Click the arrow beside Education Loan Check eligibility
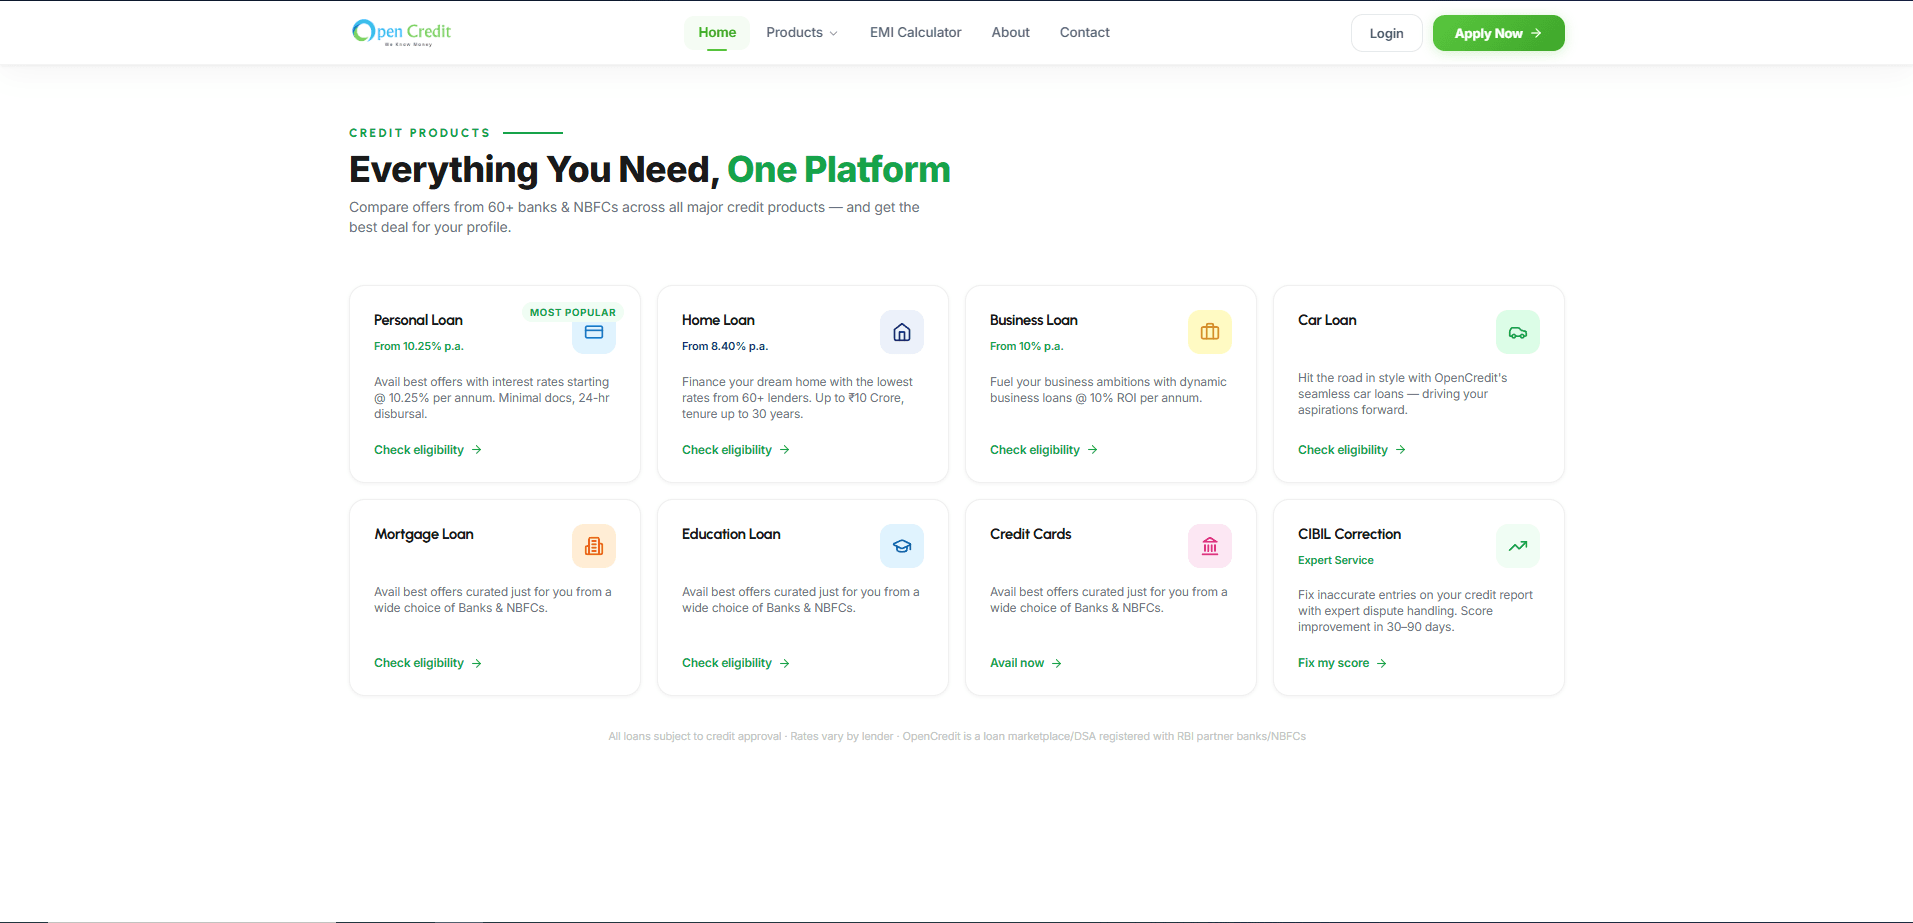 coord(785,663)
